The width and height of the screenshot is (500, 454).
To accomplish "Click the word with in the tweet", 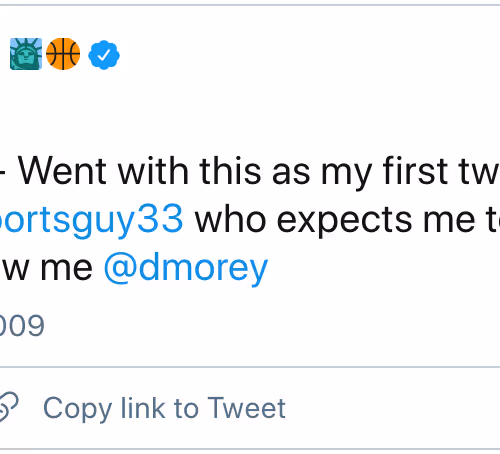I will (x=154, y=171).
